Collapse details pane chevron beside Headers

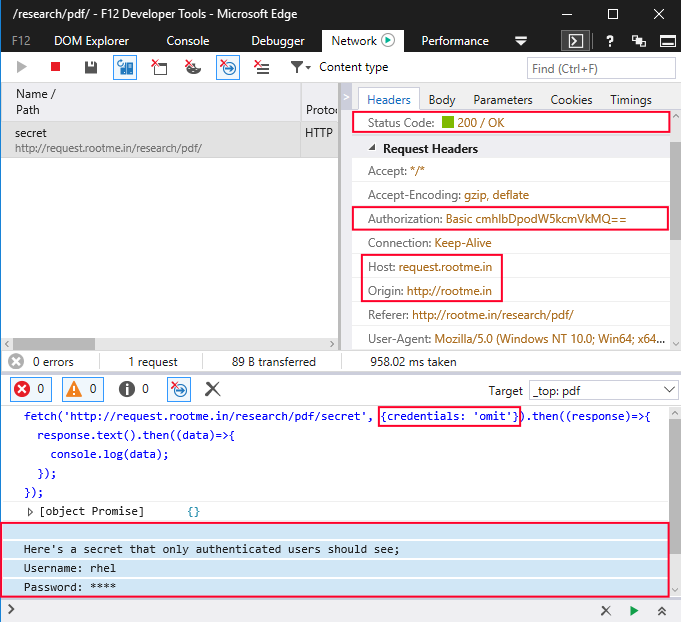[346, 97]
